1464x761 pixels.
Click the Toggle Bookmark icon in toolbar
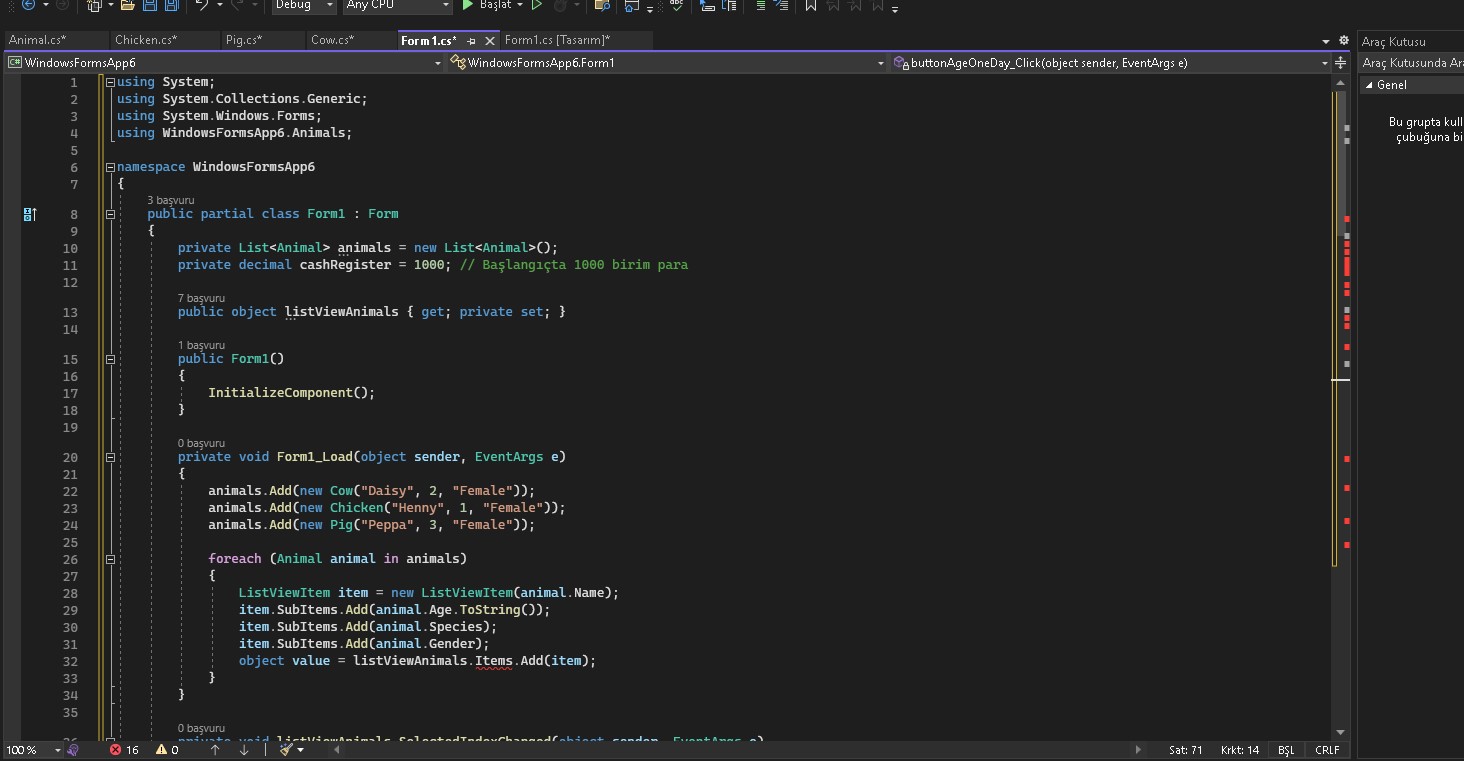pyautogui.click(x=811, y=5)
